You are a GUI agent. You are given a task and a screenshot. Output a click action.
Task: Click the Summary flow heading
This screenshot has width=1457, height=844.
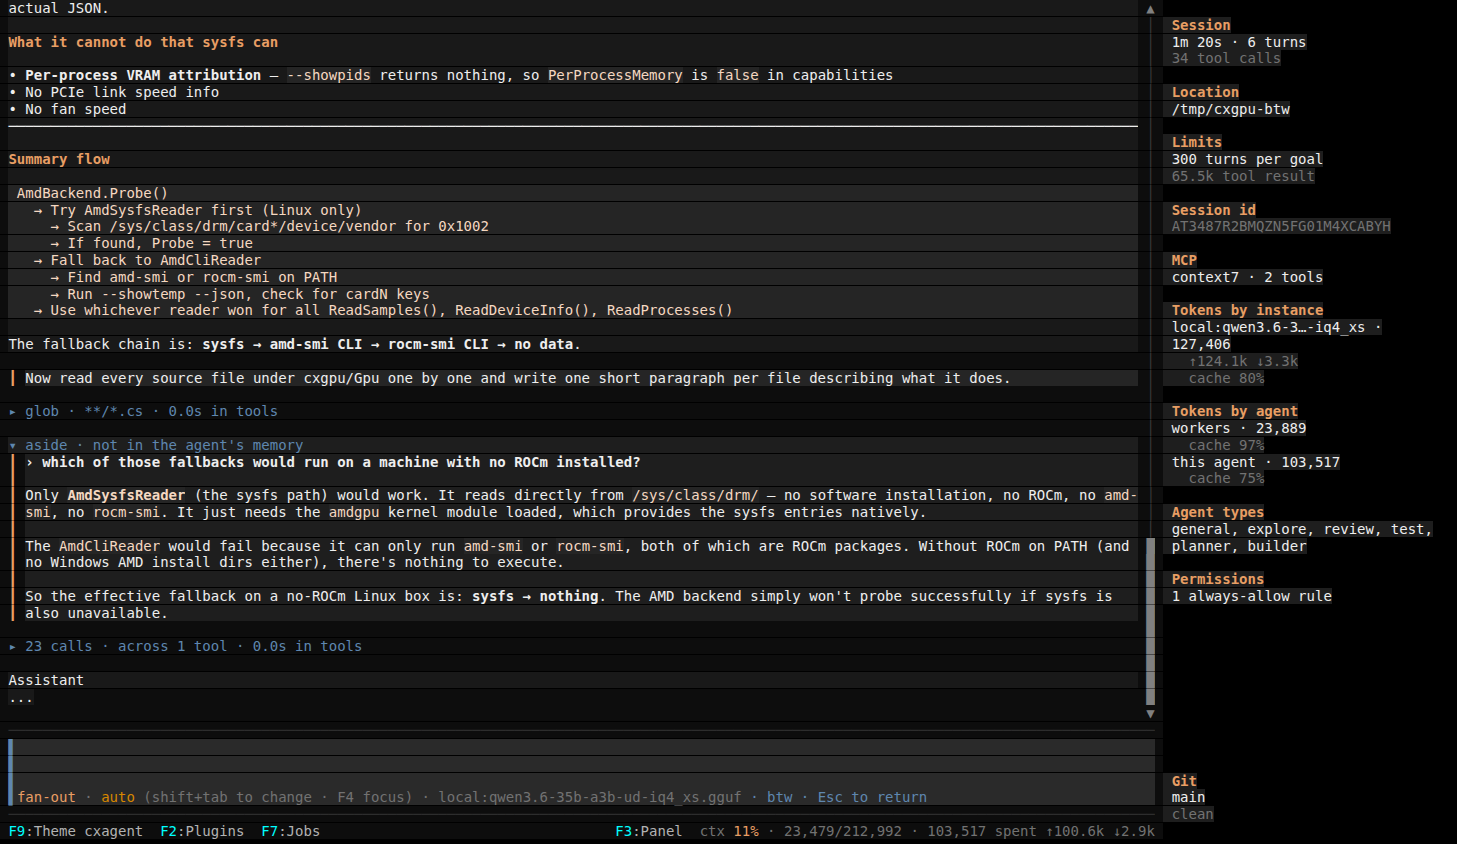point(59,159)
